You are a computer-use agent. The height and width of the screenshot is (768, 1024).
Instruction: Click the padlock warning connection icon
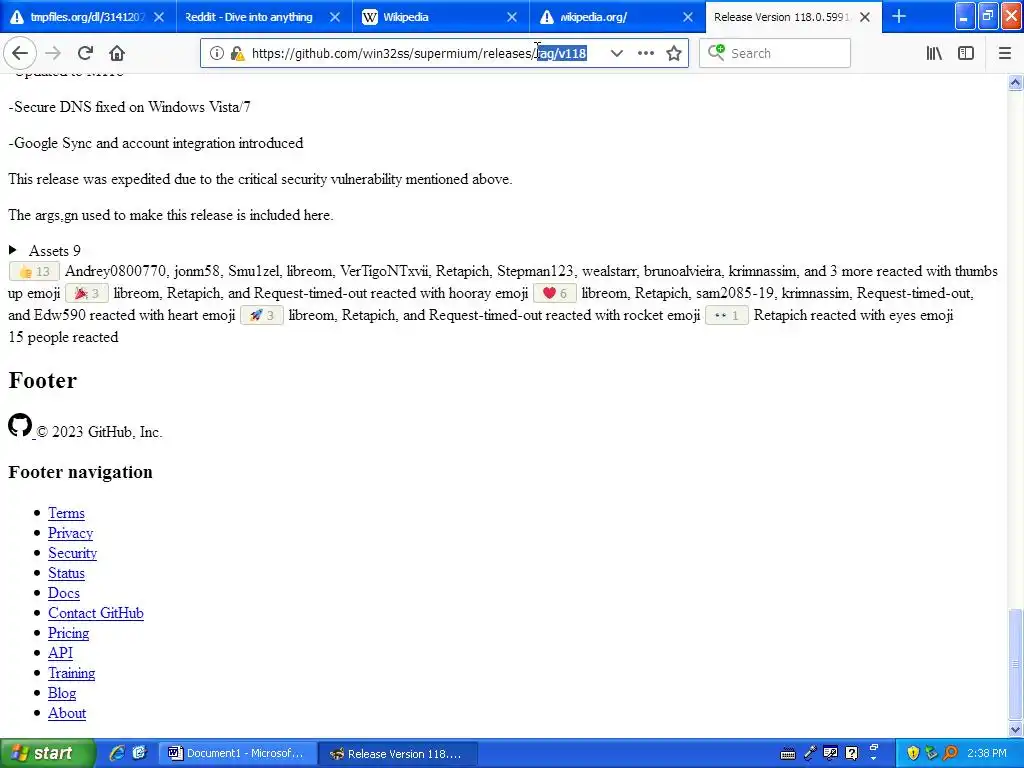pos(238,54)
